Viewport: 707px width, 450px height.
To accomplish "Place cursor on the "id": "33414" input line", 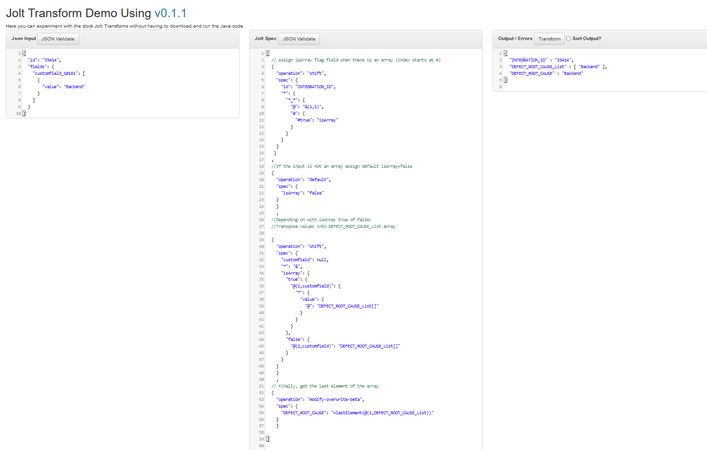I will coord(45,60).
